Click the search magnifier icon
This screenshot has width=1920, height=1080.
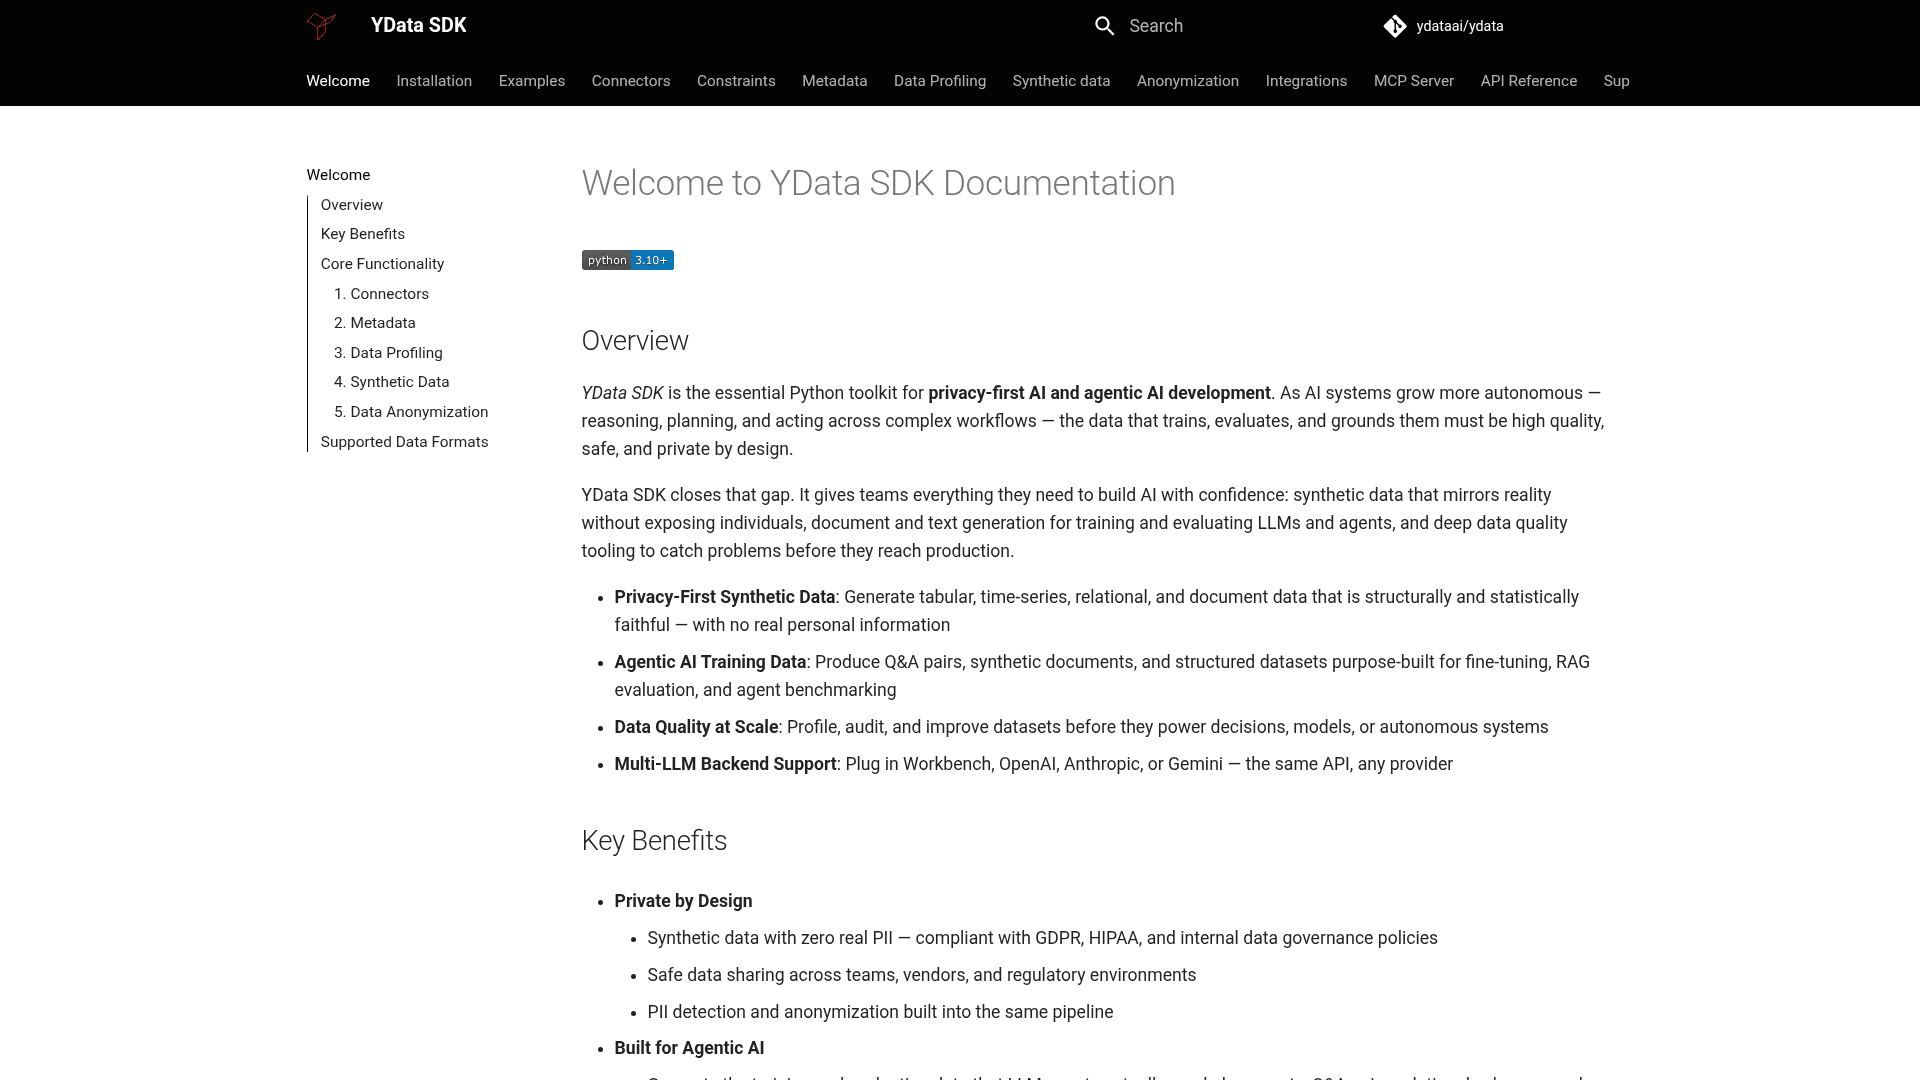click(1104, 26)
